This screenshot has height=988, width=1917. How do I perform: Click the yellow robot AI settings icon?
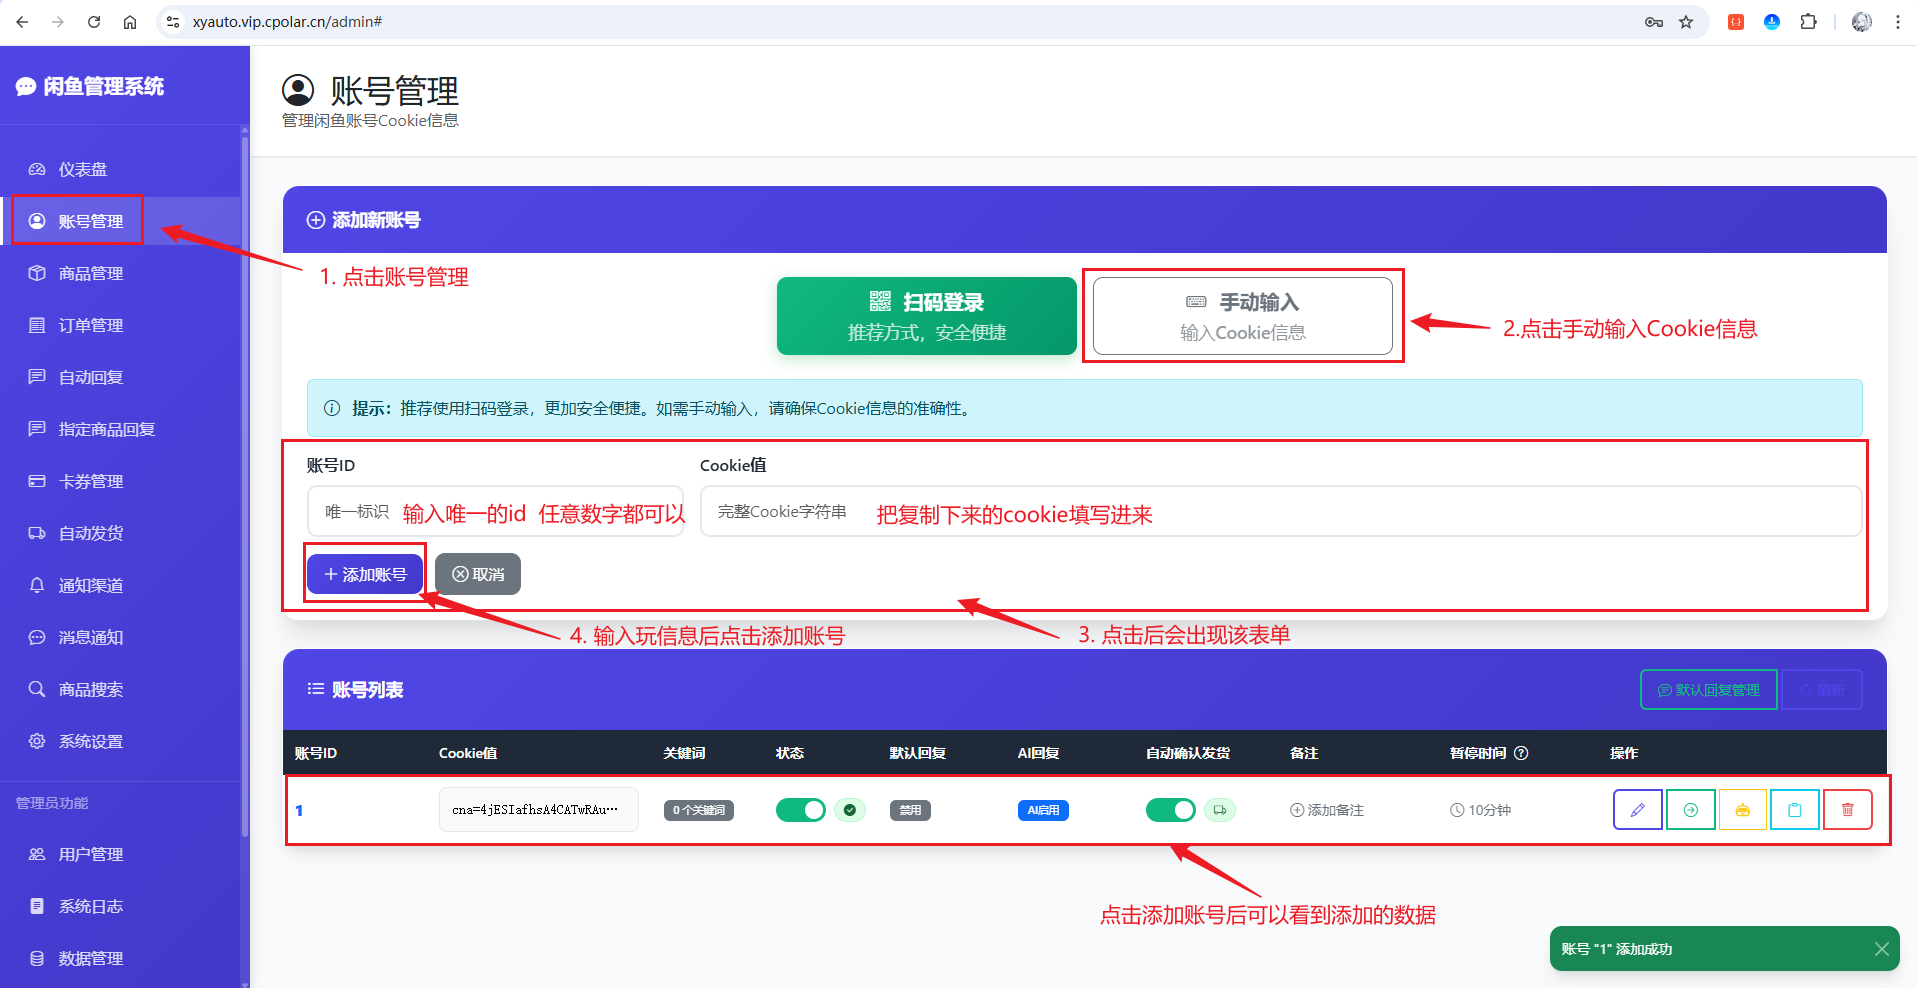(x=1742, y=810)
